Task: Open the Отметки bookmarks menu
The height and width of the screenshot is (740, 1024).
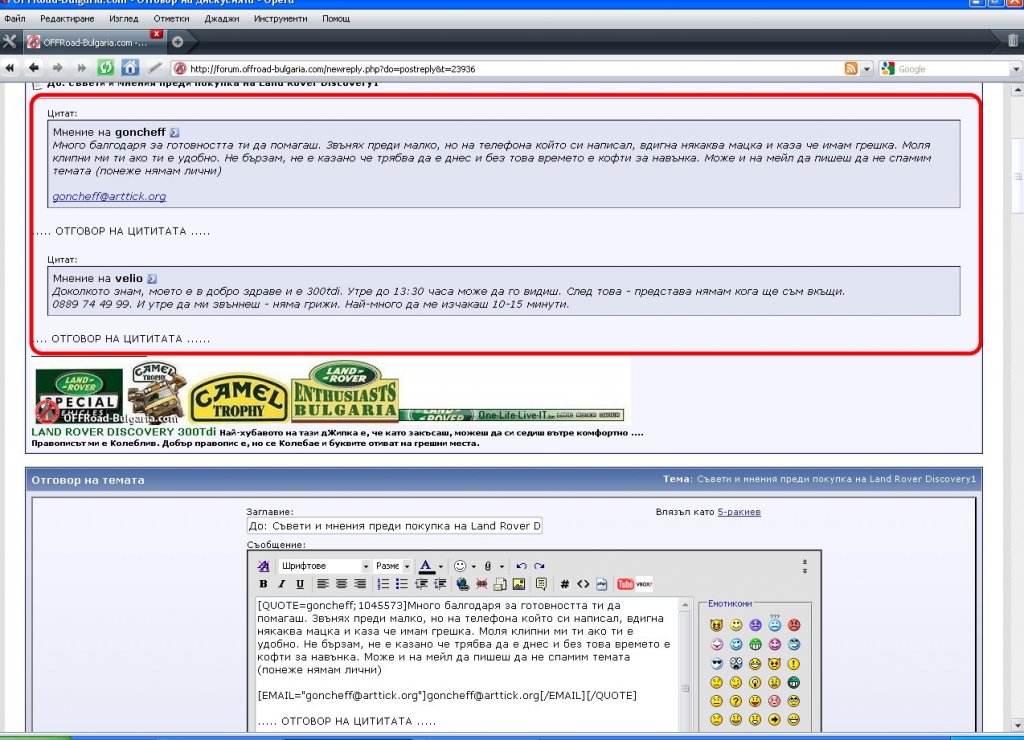Action: (171, 19)
